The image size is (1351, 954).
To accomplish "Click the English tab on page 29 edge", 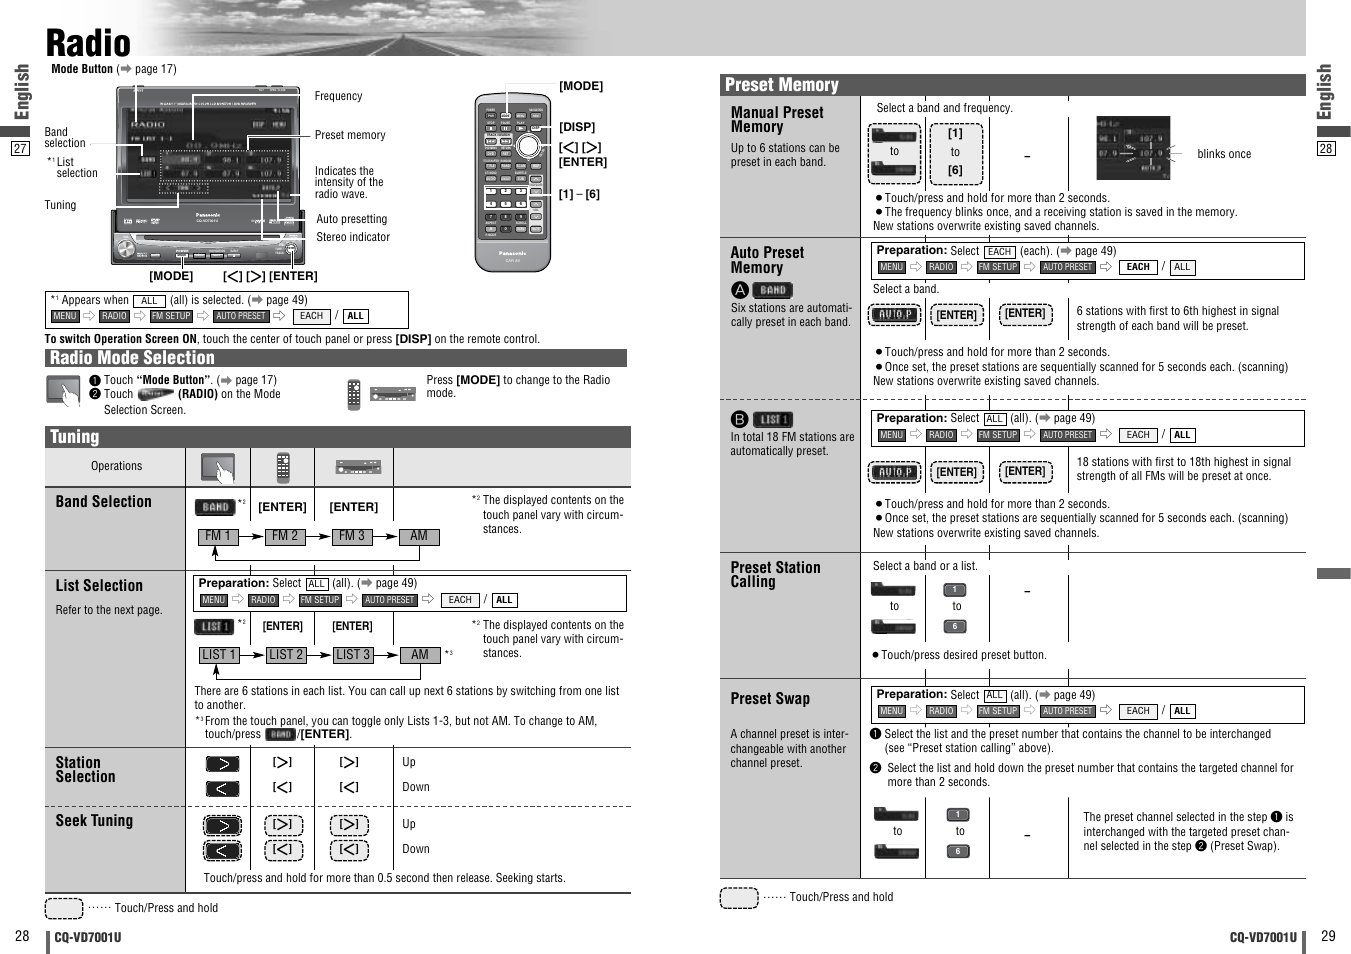I will [x=1325, y=92].
